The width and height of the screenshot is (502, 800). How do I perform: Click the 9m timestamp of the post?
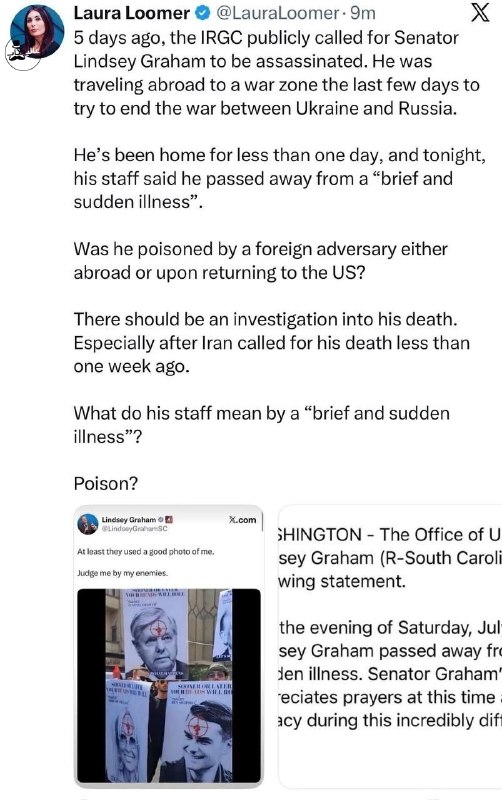click(x=363, y=13)
